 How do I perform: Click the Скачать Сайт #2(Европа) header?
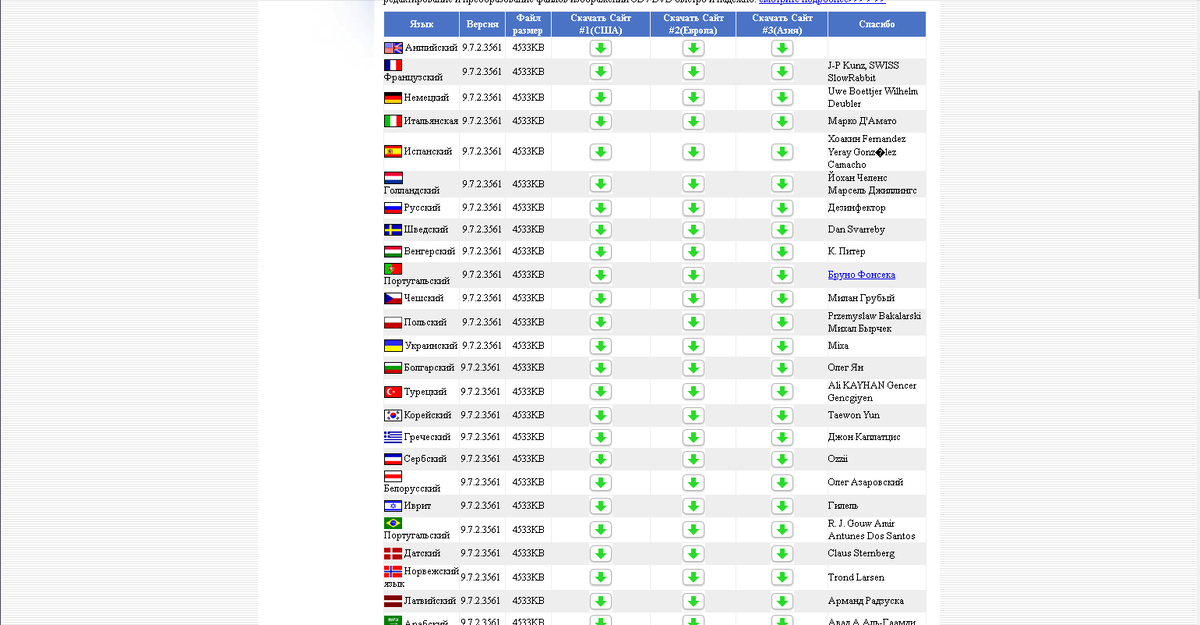693,24
